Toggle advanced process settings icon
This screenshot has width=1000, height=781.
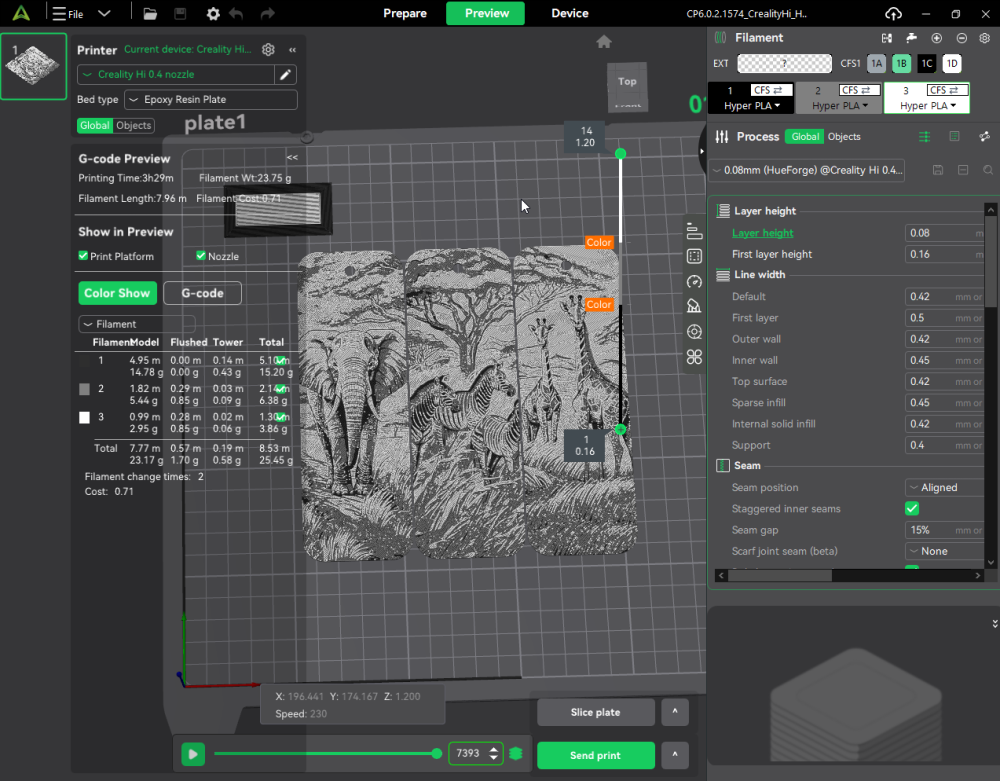coord(924,136)
